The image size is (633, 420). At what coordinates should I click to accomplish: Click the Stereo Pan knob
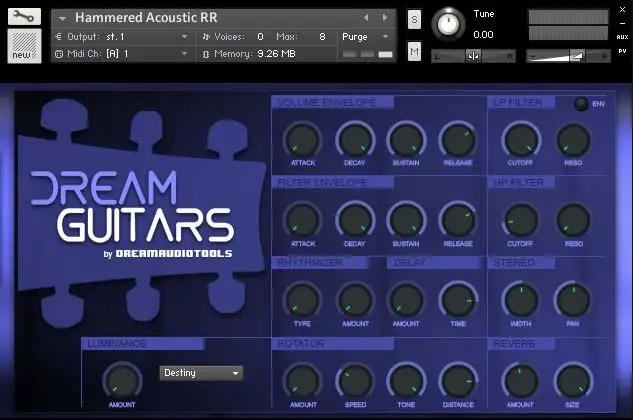tap(573, 301)
